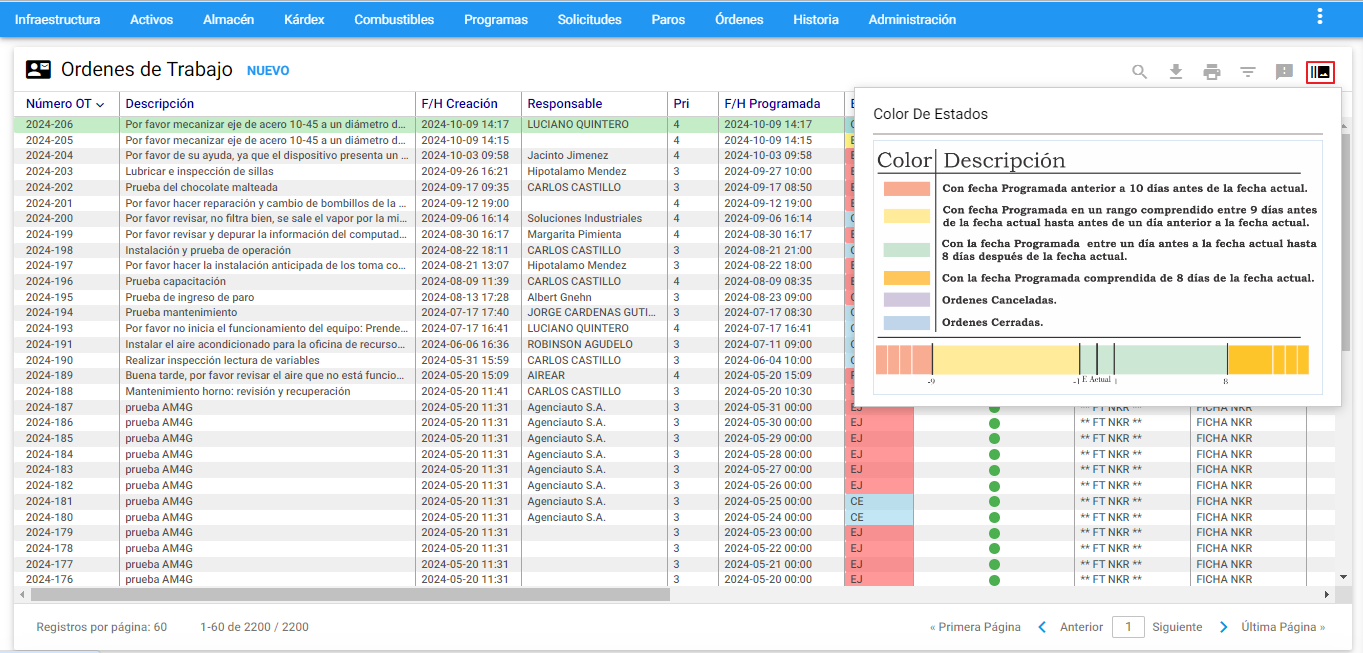Open the Combustibles menu
This screenshot has height=653, width=1363.
[394, 19]
